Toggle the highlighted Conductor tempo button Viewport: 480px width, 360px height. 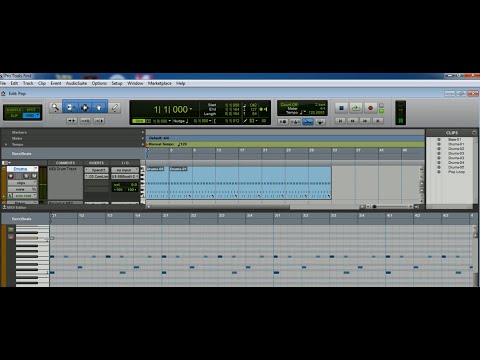point(308,122)
